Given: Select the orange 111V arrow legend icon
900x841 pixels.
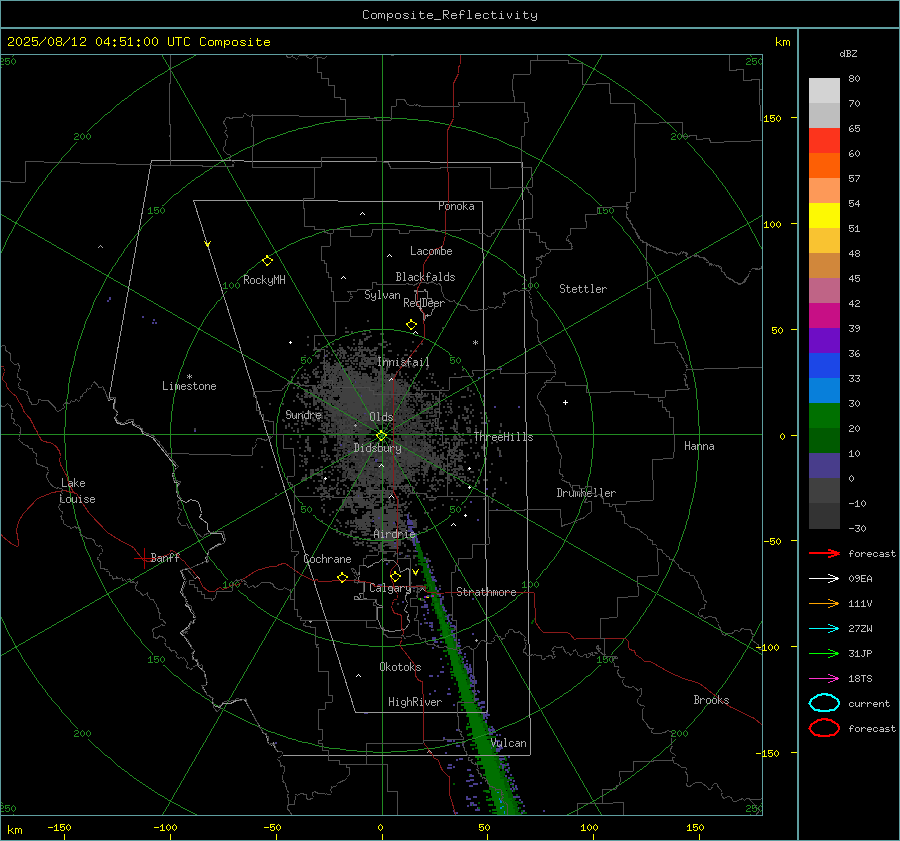Looking at the screenshot, I should 824,603.
